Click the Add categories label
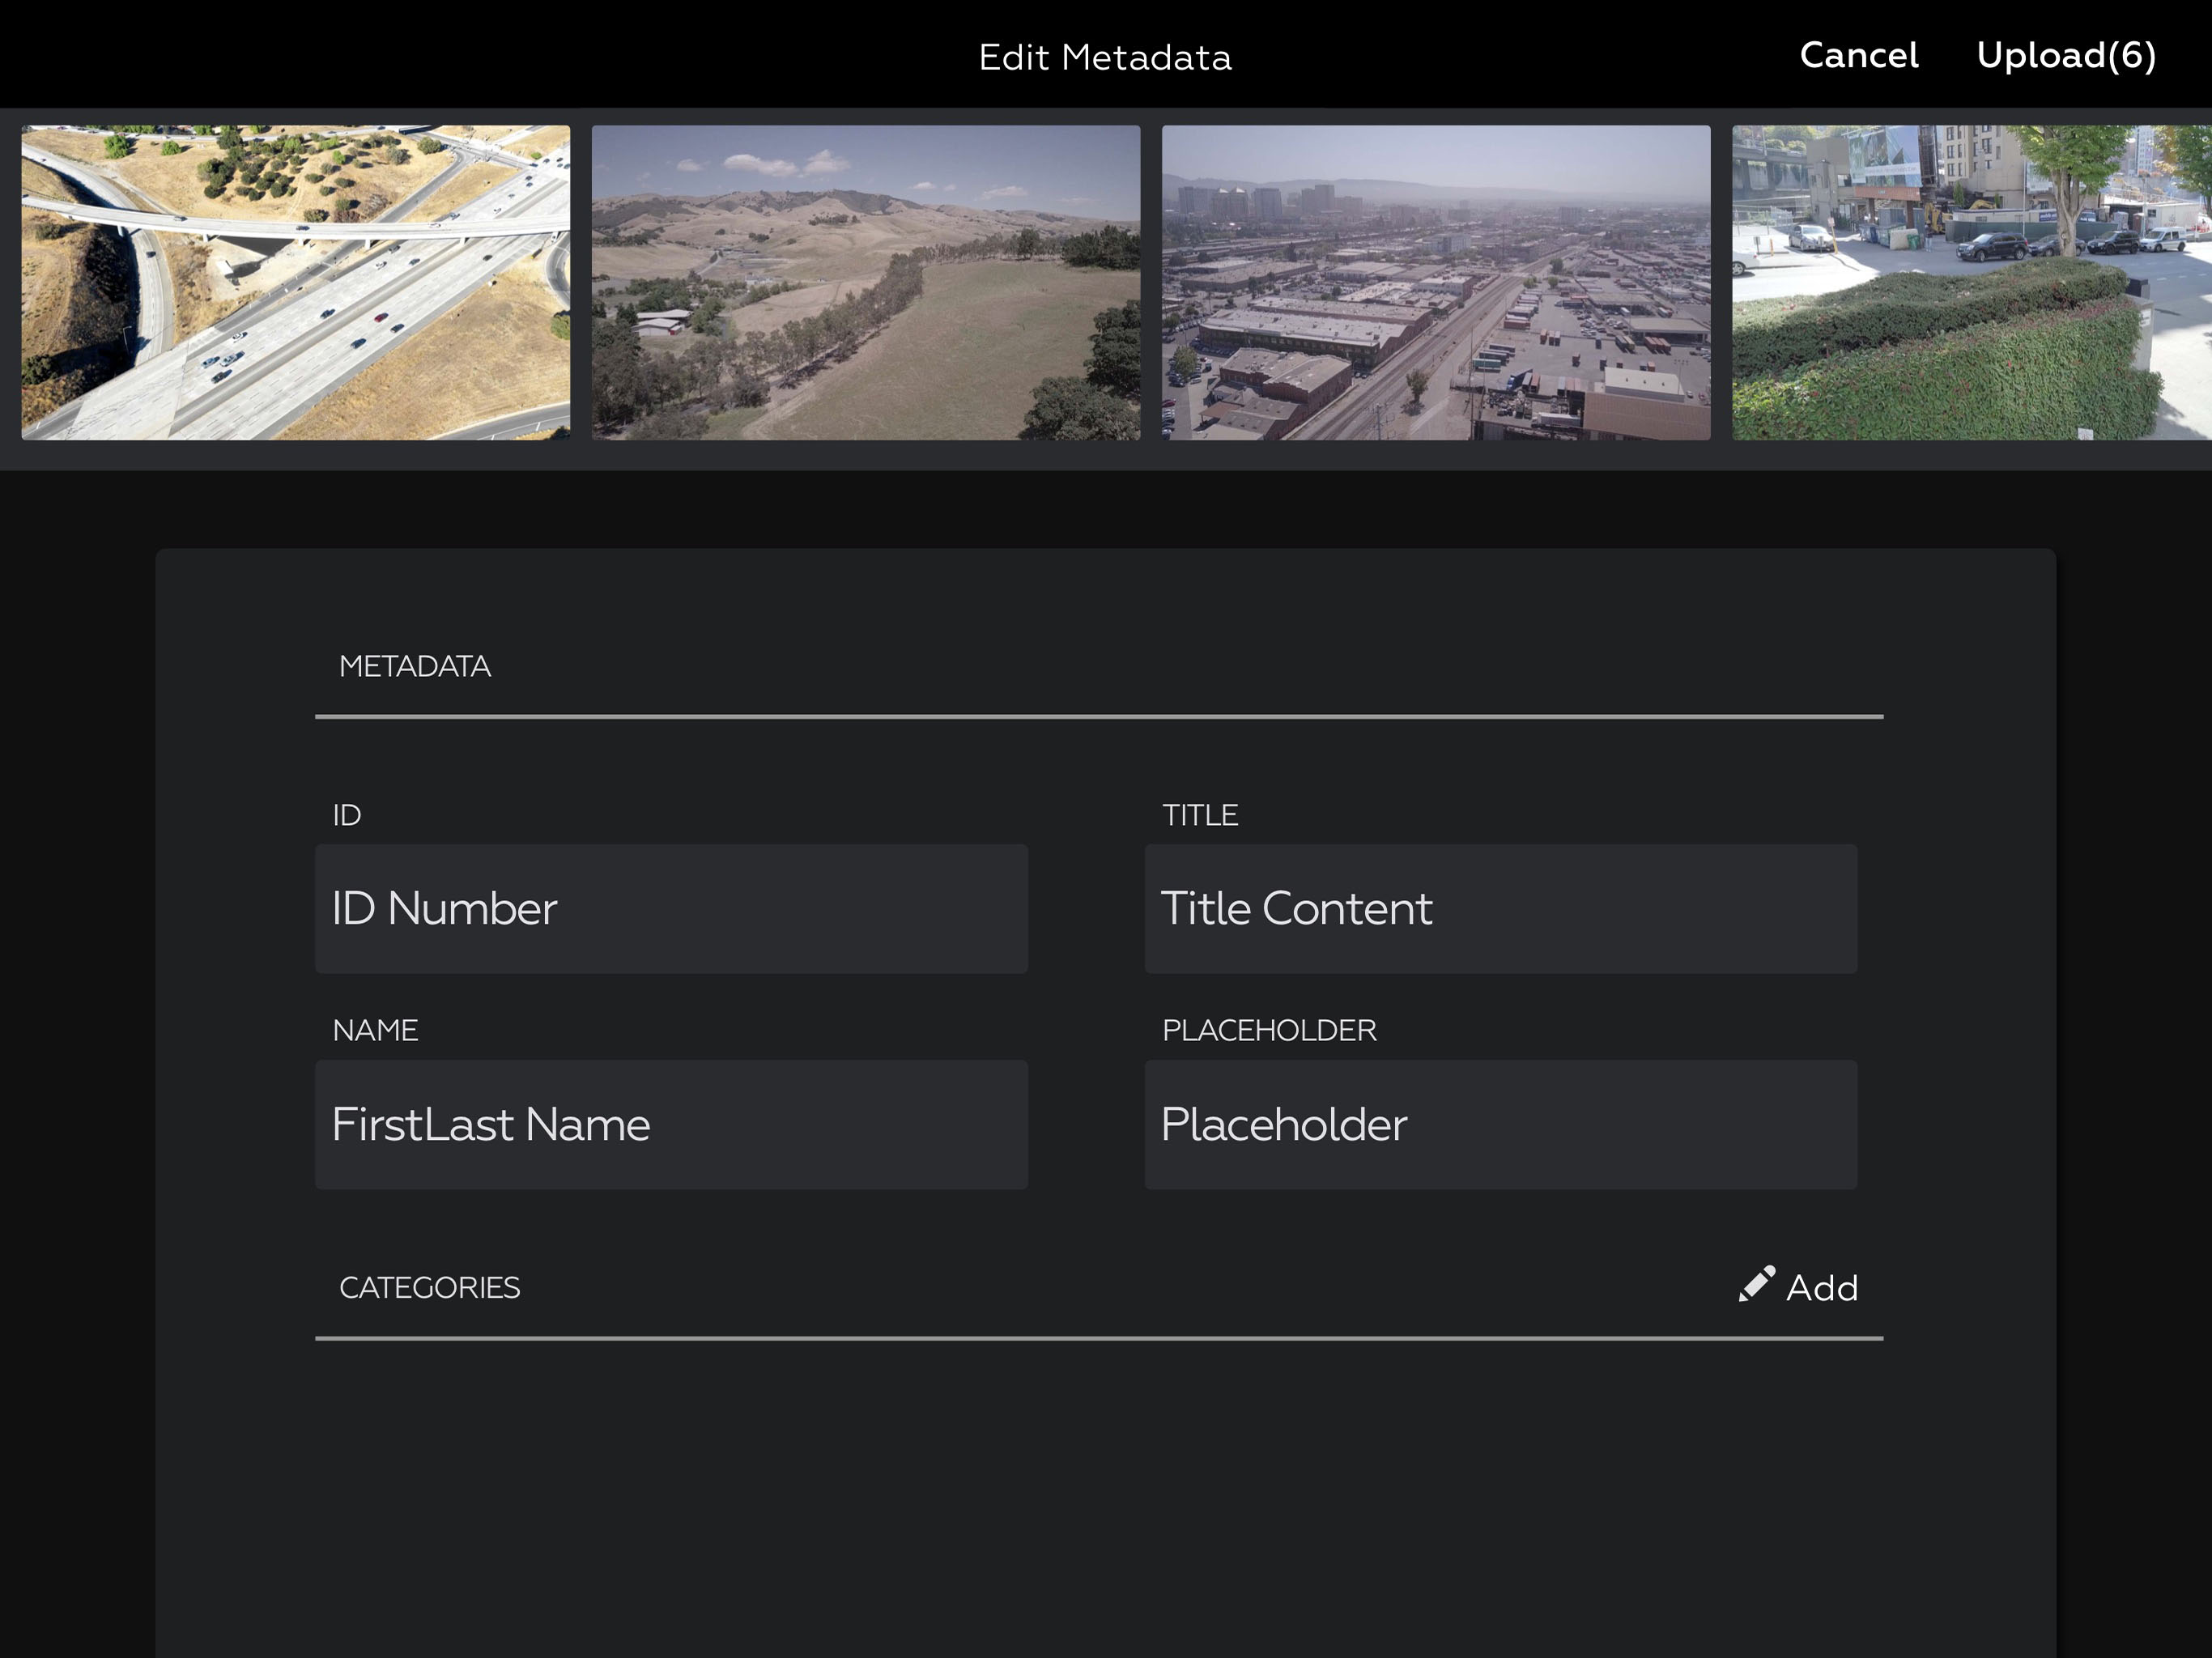 pos(1822,1288)
